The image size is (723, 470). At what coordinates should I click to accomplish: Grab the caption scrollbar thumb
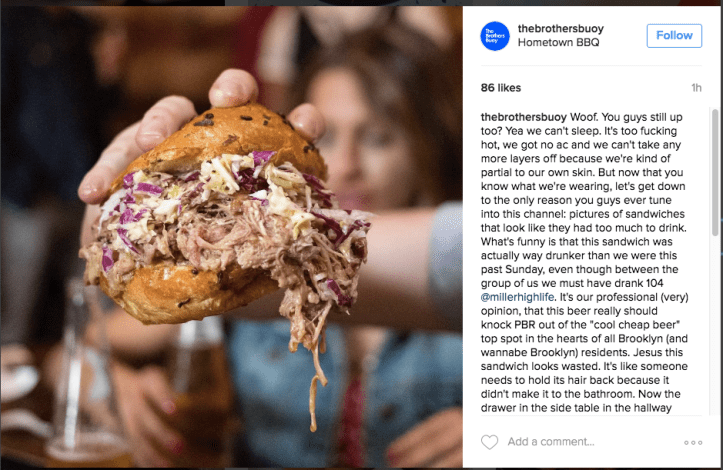point(715,173)
